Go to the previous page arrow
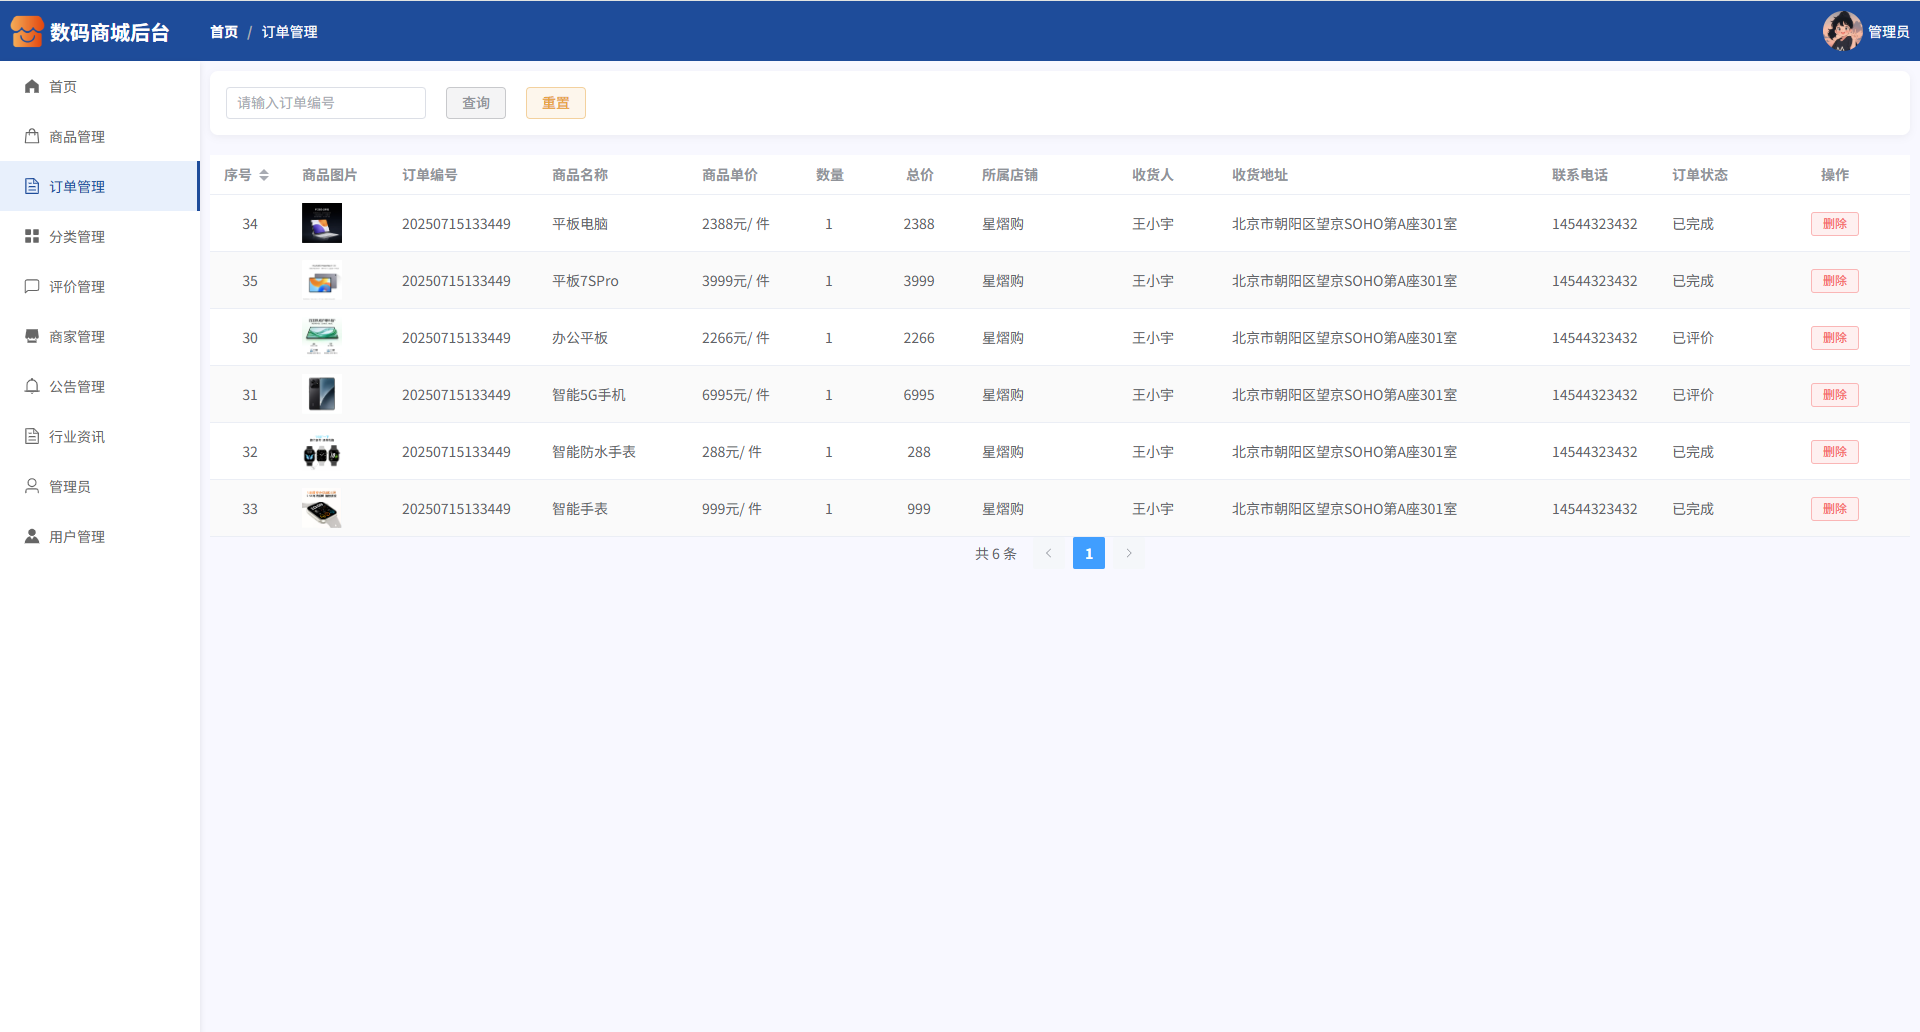 (x=1049, y=553)
